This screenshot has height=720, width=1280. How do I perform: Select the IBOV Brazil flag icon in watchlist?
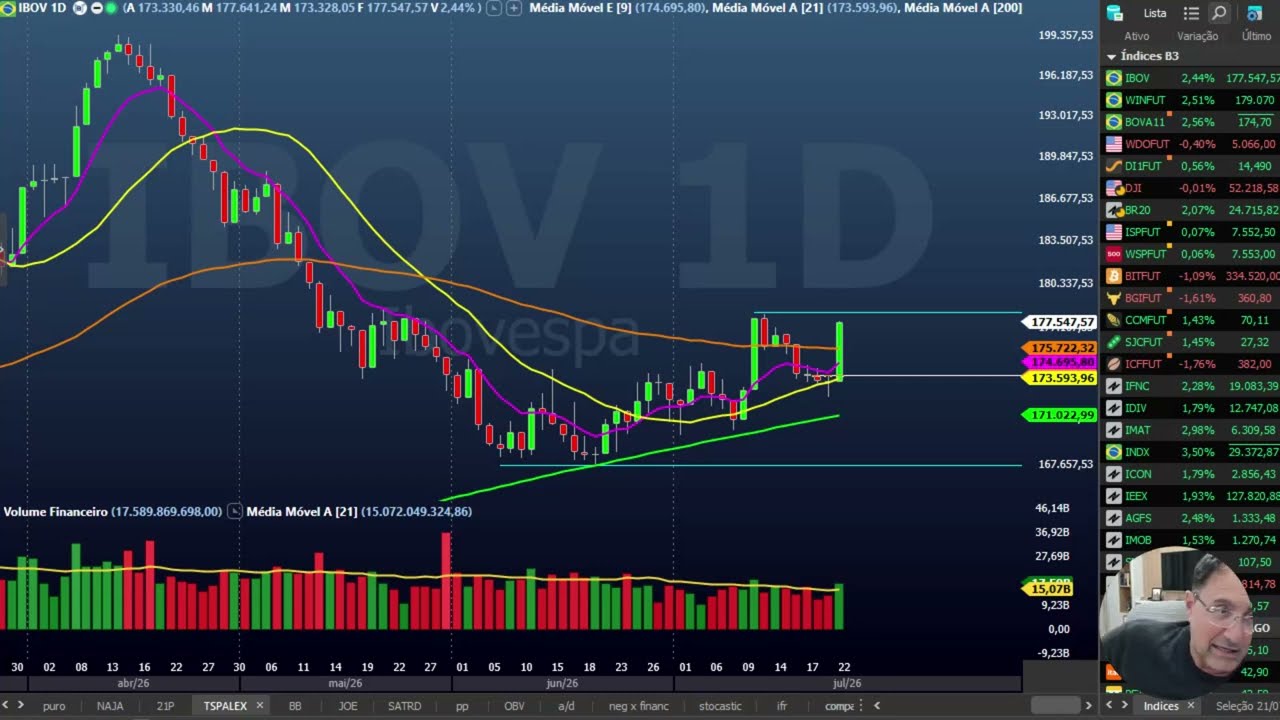coord(1114,78)
